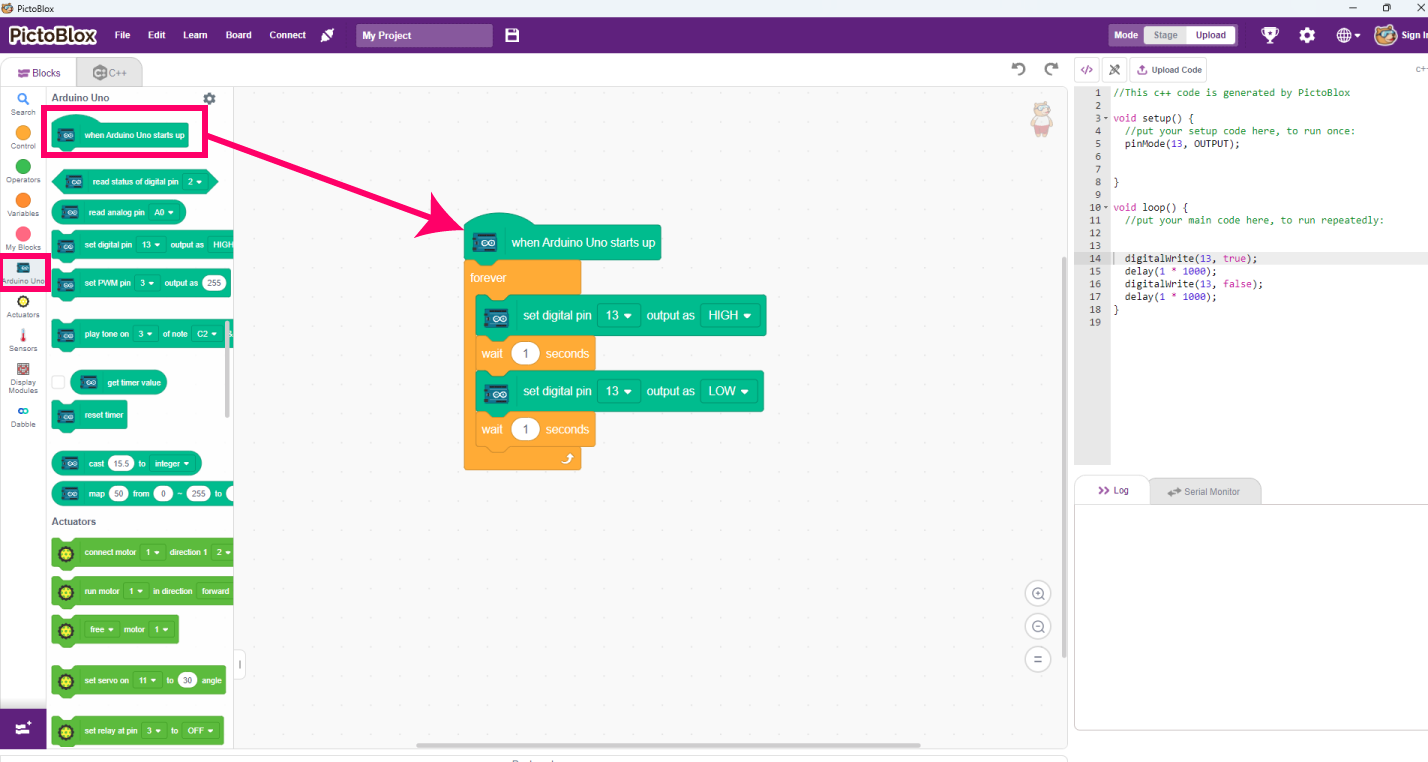Switch mode to Upload
Image resolution: width=1428 pixels, height=762 pixels.
(1210, 35)
